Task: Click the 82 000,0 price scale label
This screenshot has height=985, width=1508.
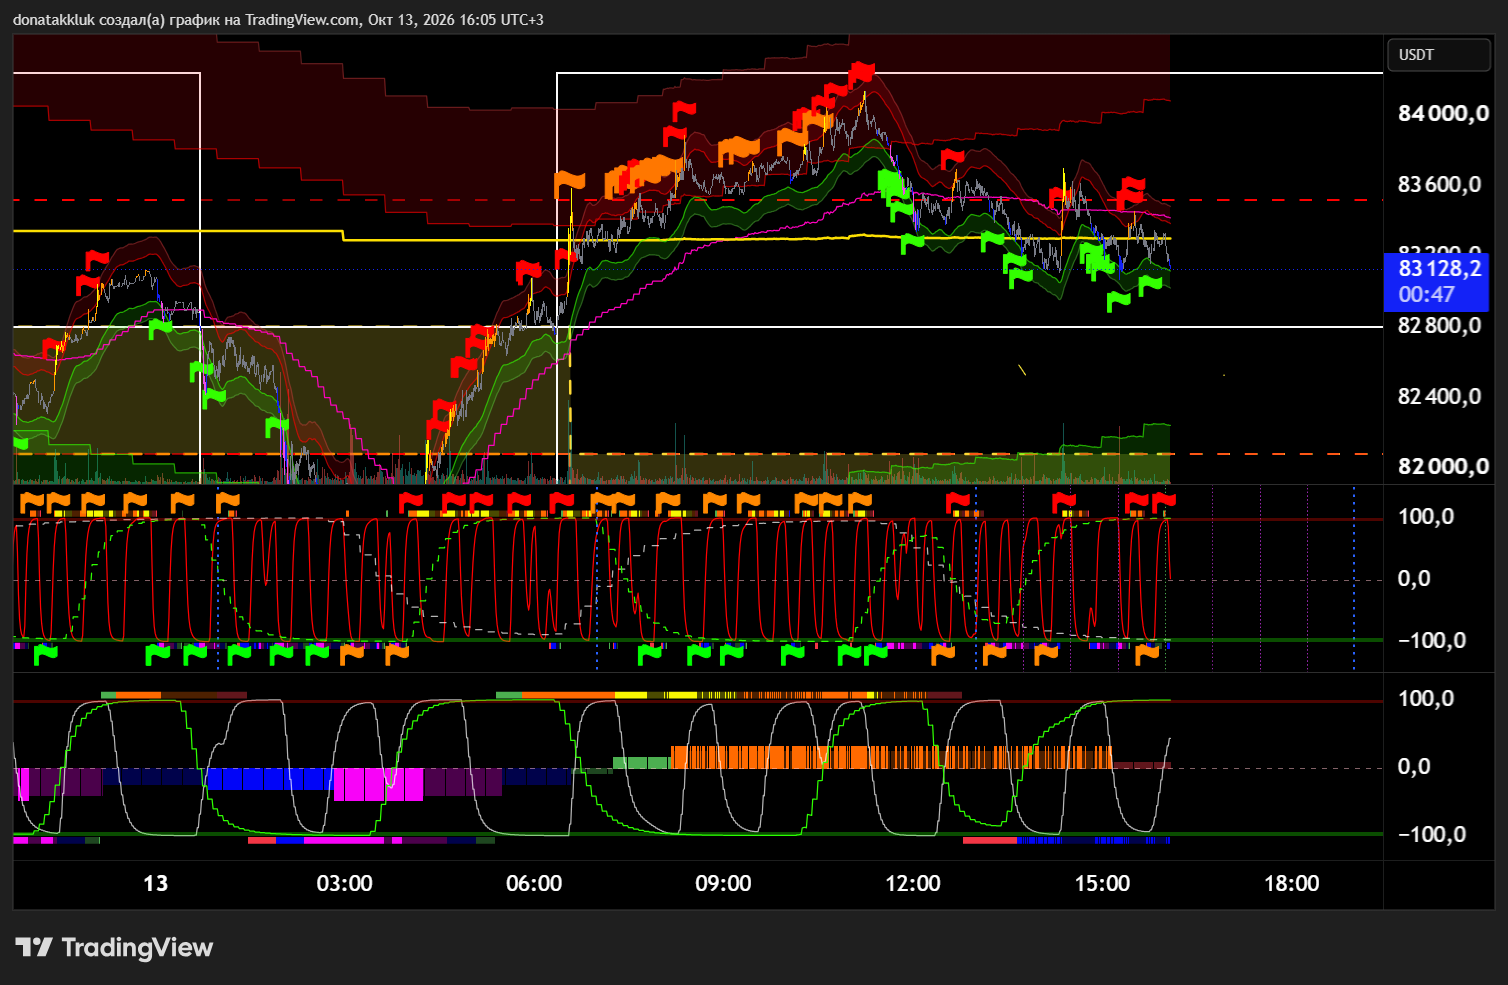Action: coord(1443,467)
